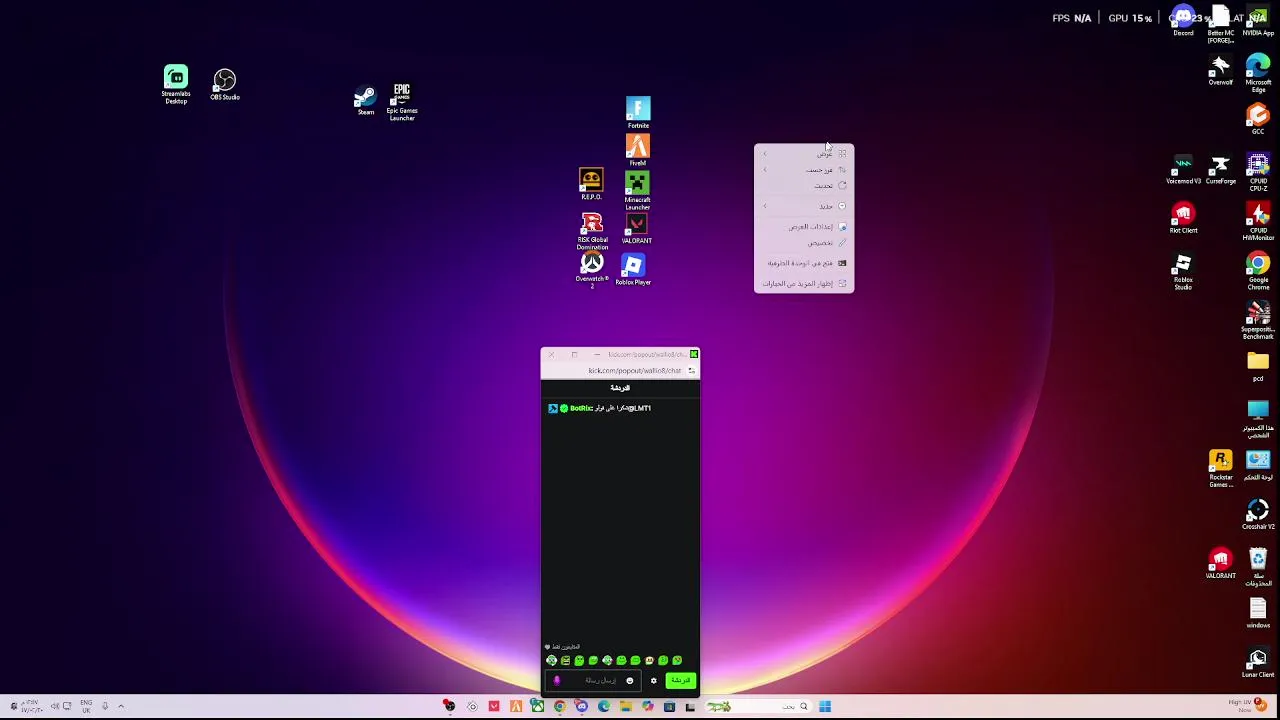Select Epic Games Launcher desktop icon
The width and height of the screenshot is (1280, 720).
click(402, 102)
